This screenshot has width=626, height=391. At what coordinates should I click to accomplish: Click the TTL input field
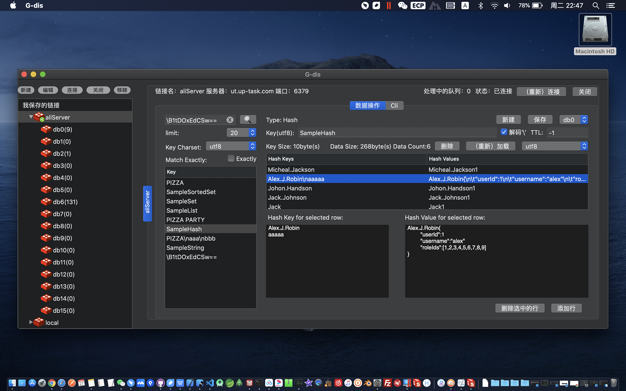[567, 133]
